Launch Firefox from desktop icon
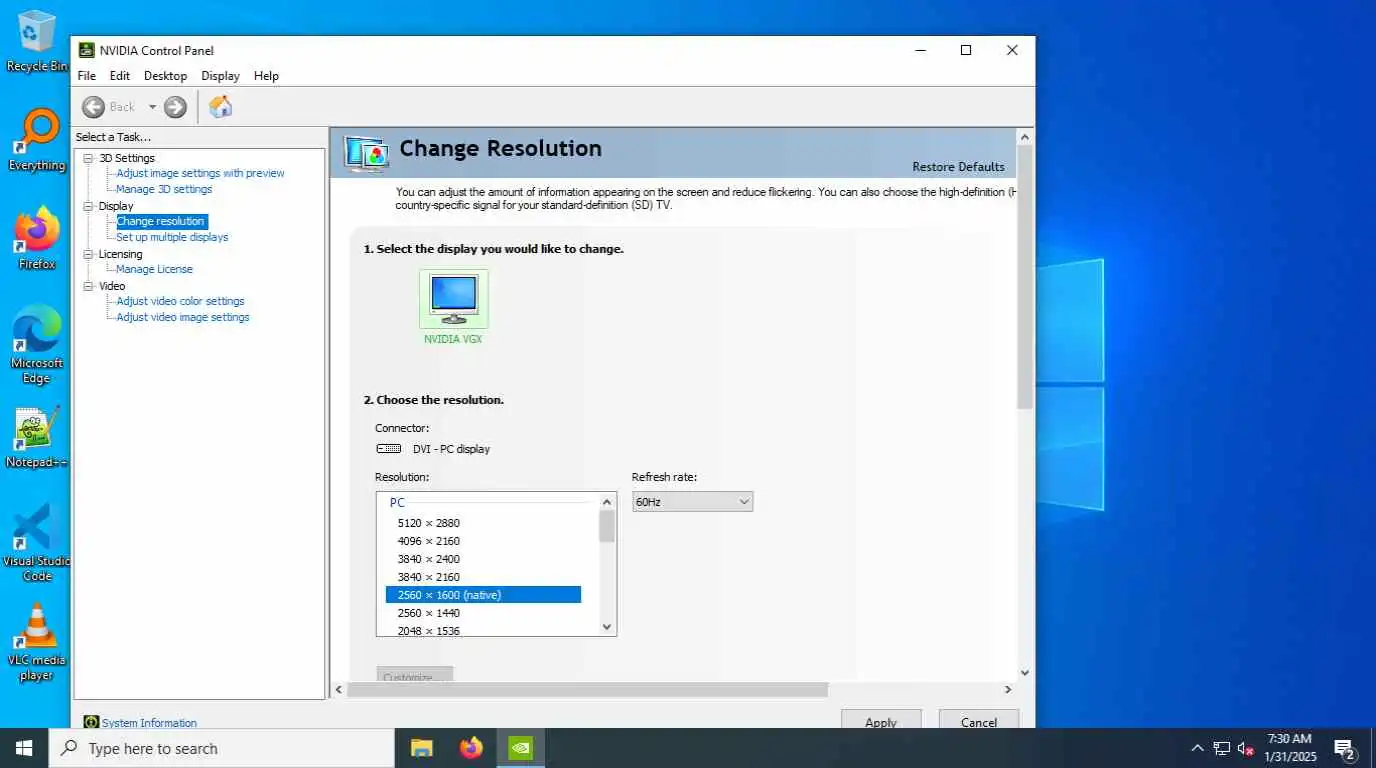Screen dimensions: 1376x768 click(37, 239)
